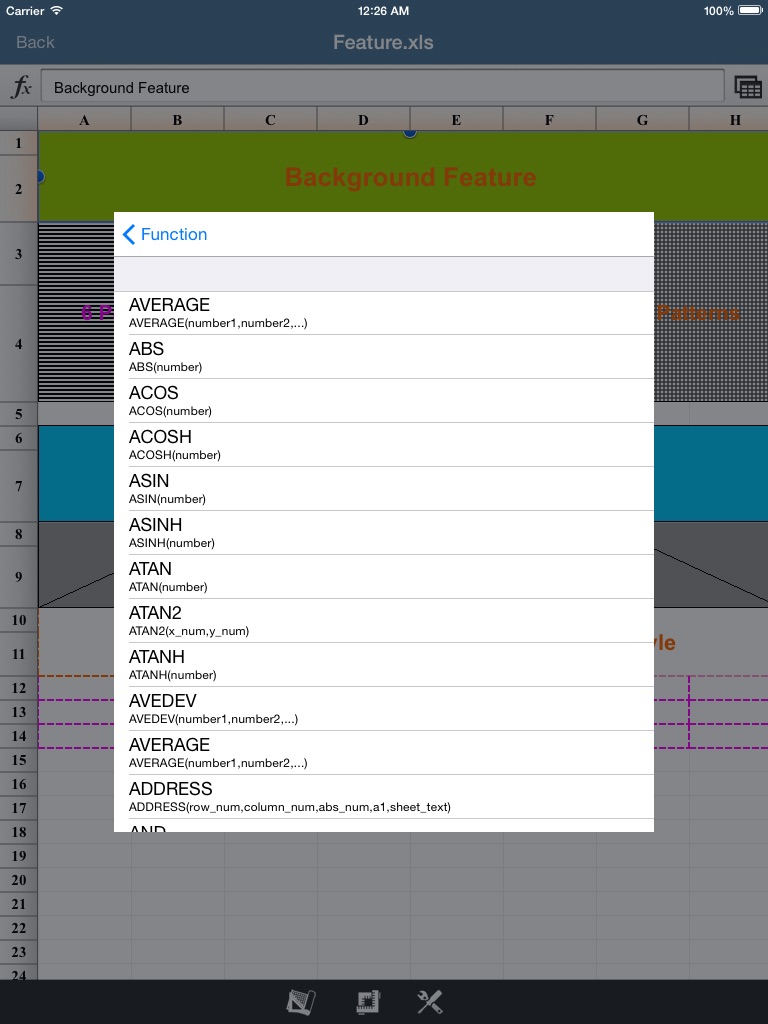The width and height of the screenshot is (768, 1024).
Task: Select column D header
Action: coord(363,120)
